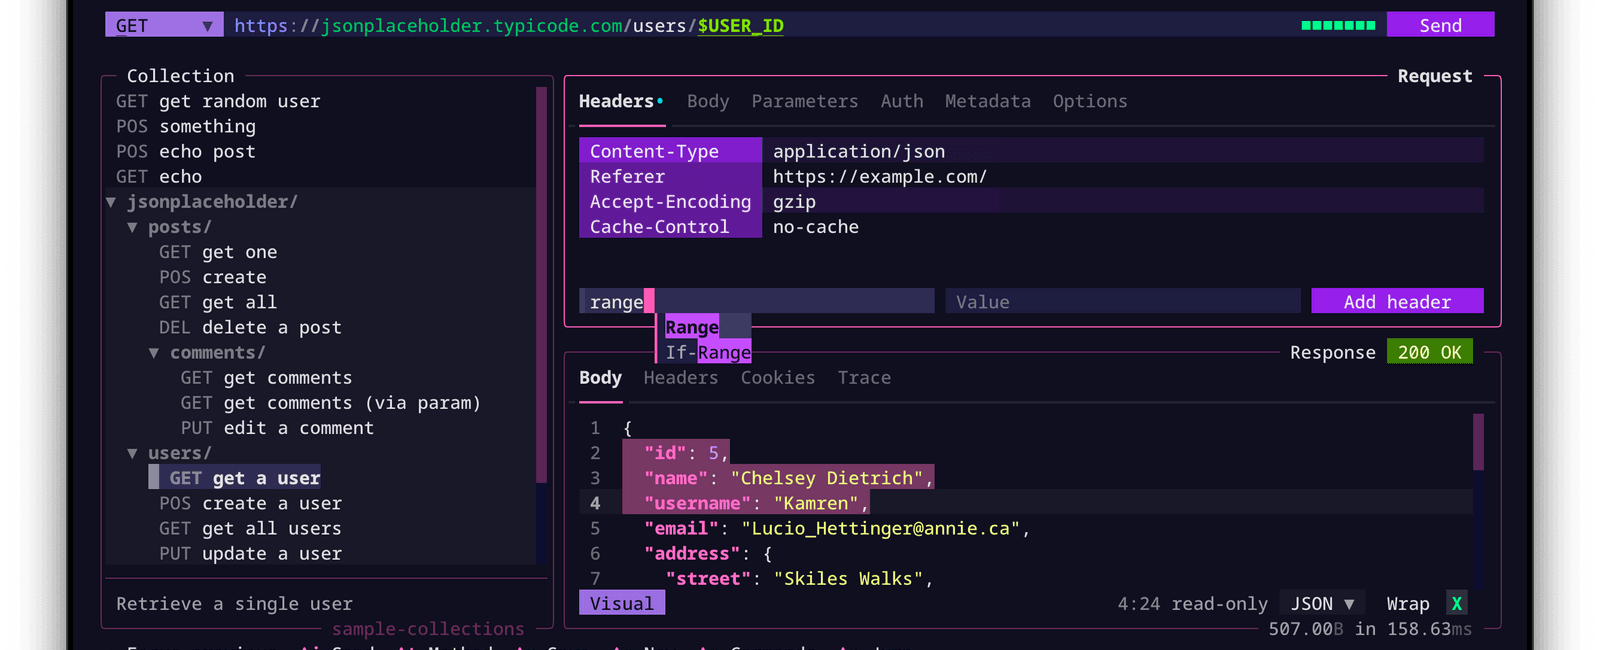
Task: Click the collection panel scrollbar
Action: click(x=541, y=285)
